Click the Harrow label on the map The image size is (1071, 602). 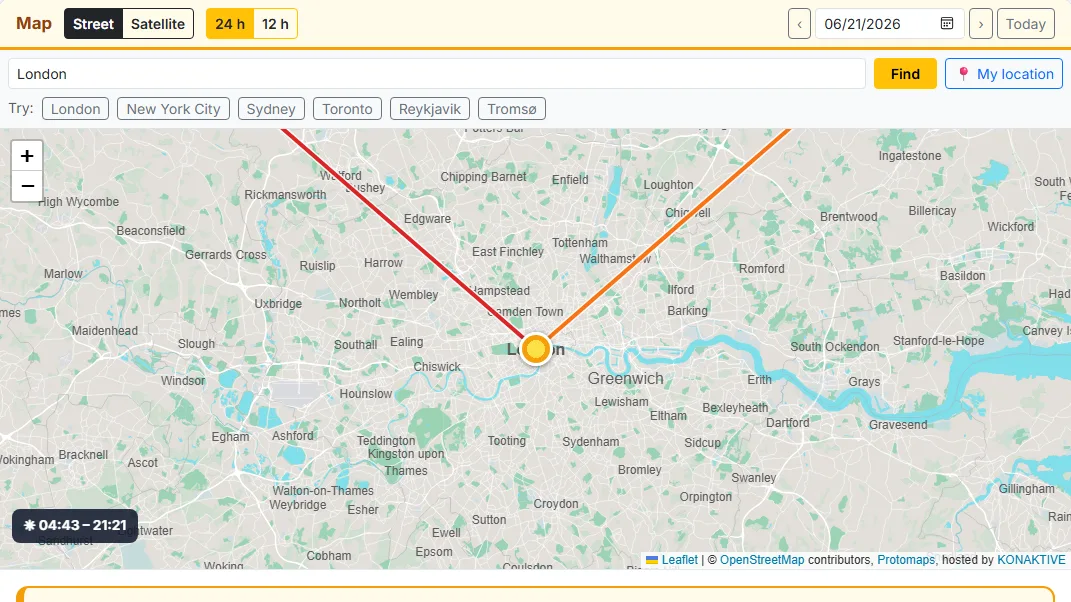click(383, 262)
